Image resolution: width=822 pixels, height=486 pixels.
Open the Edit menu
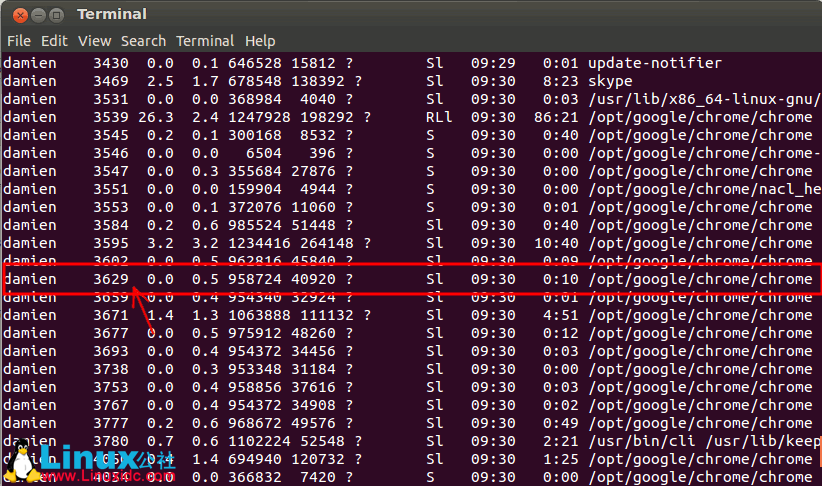click(55, 41)
